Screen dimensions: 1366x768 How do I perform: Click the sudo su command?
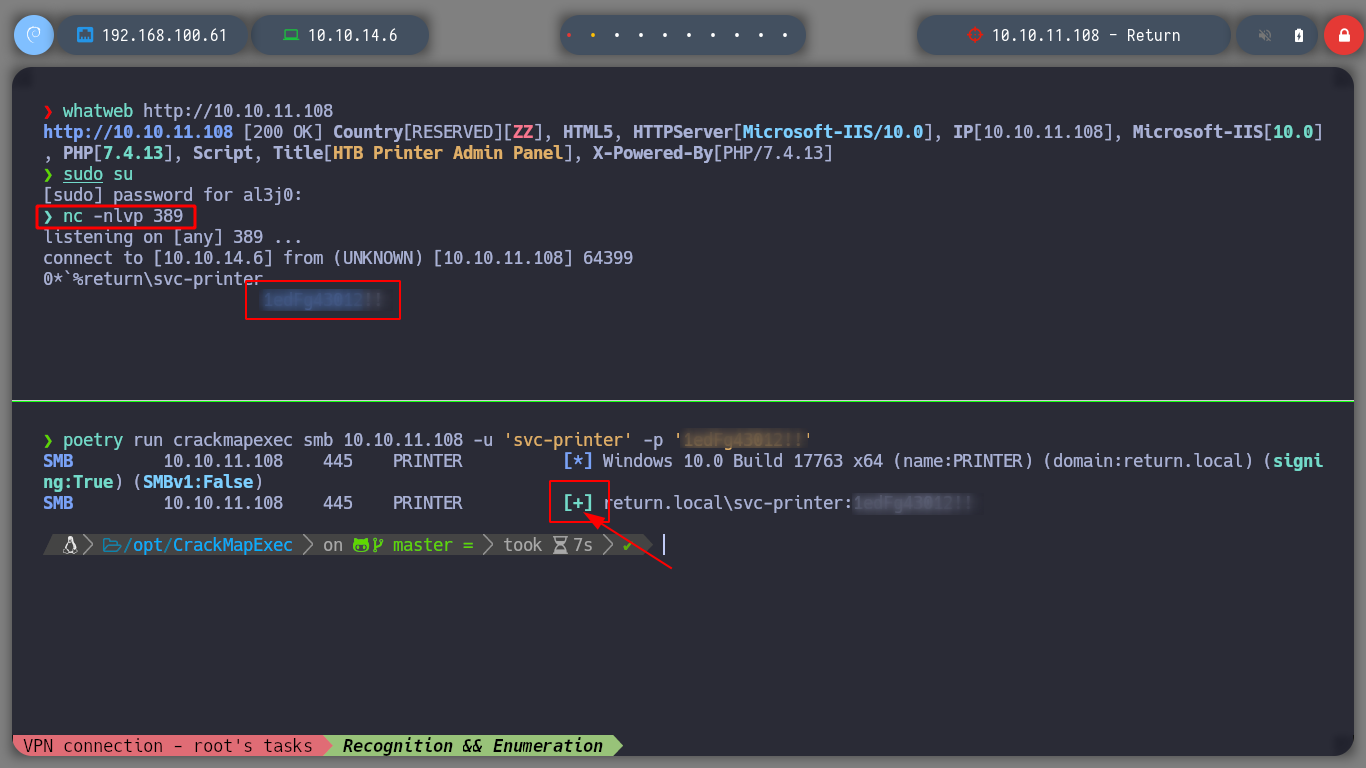(x=98, y=174)
